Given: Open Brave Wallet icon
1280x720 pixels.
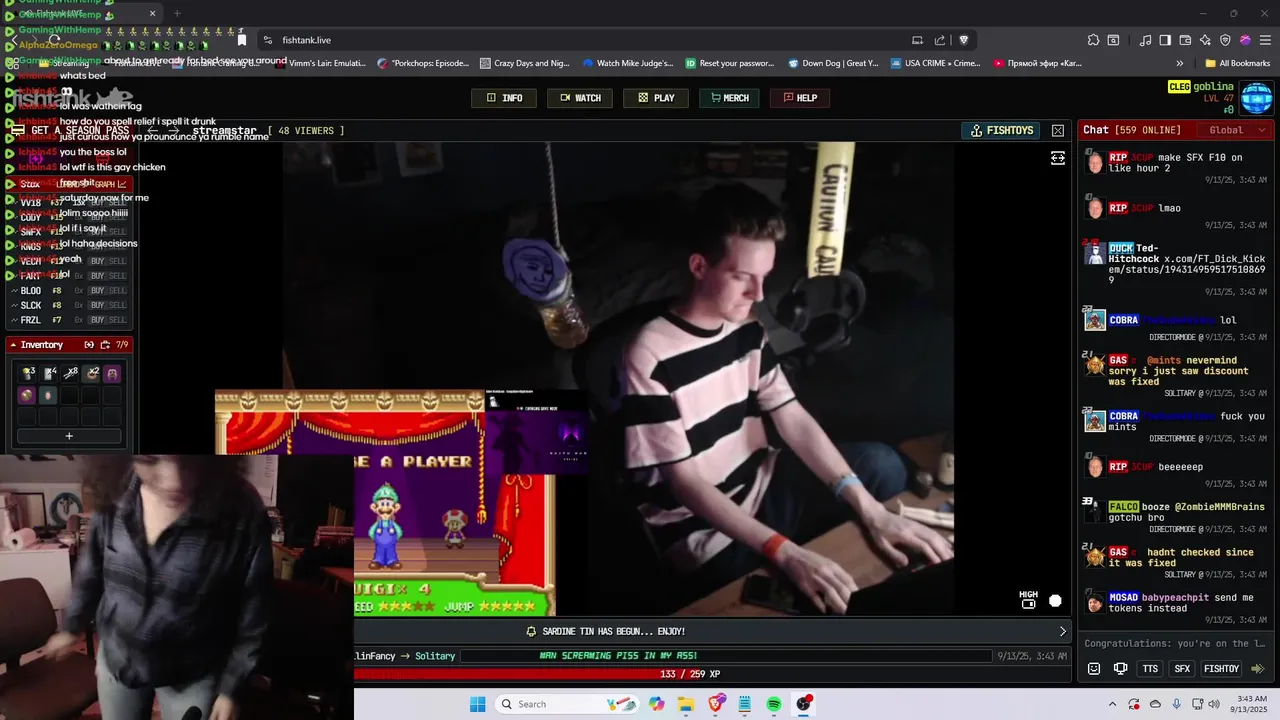Looking at the screenshot, I should (1185, 40).
